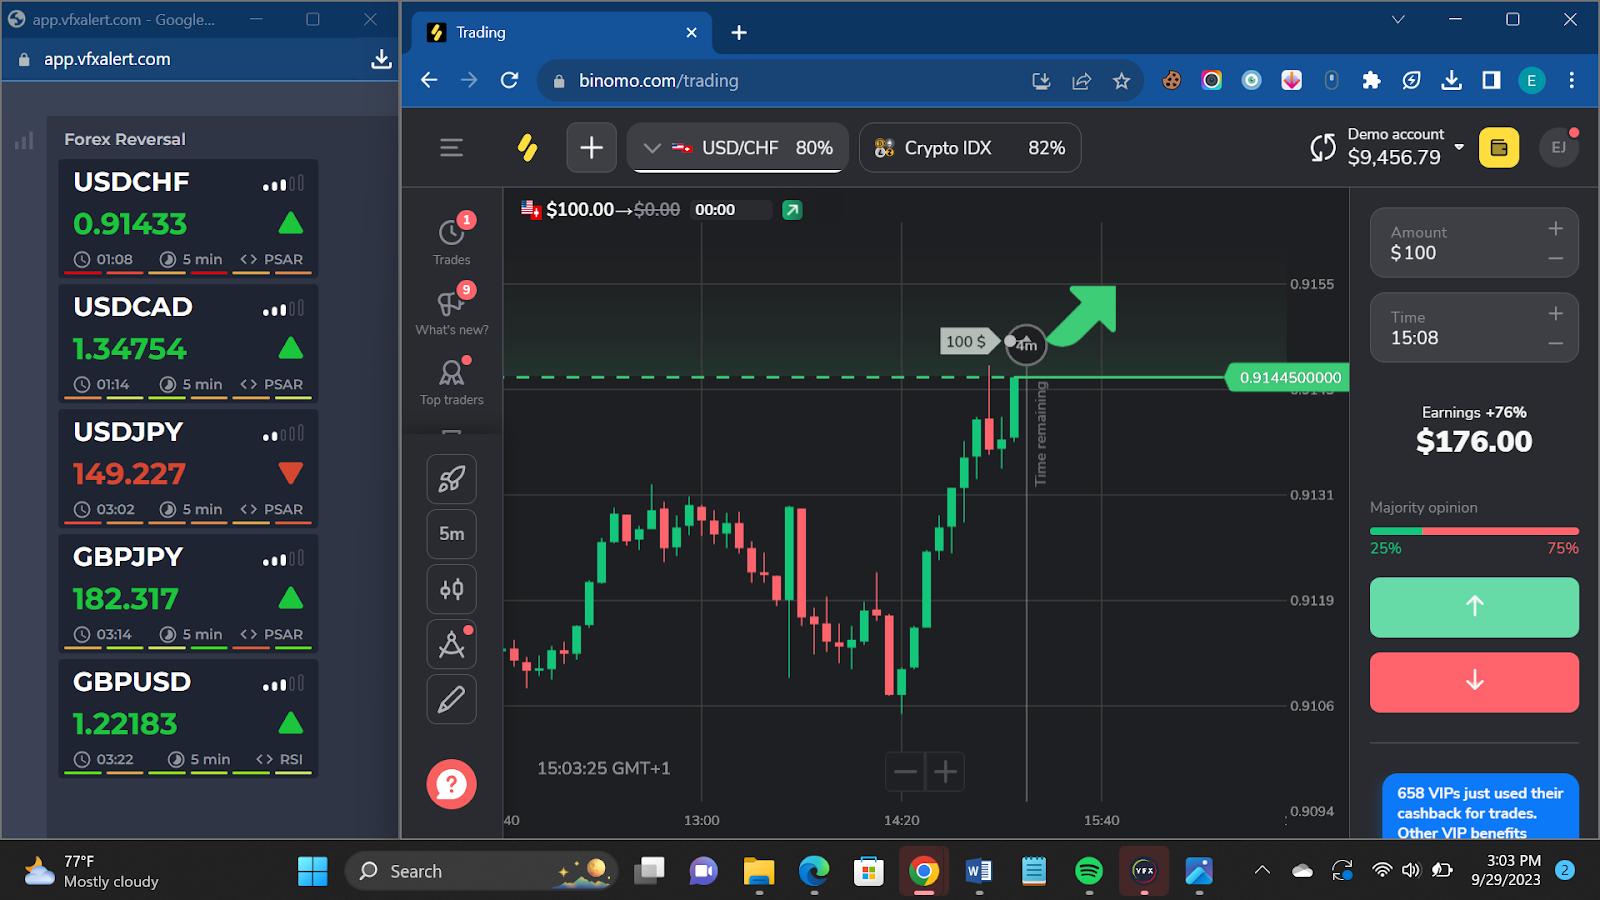Screen dimensions: 1600x900
Task: Open the GBPJPY signal card in vfxalert
Action: click(x=188, y=592)
